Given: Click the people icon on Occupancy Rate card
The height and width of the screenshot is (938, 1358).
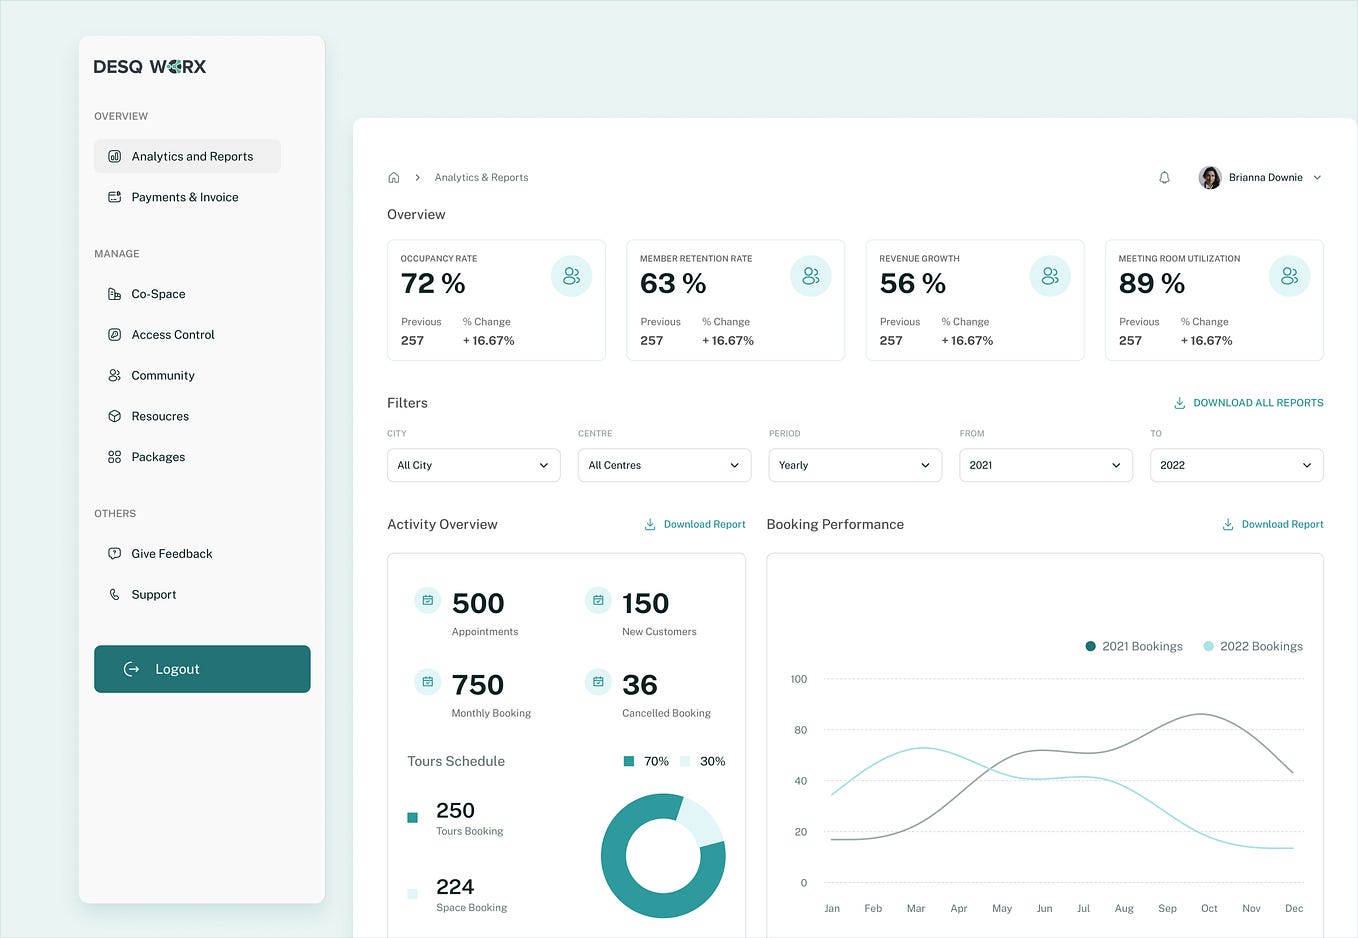Looking at the screenshot, I should [x=571, y=275].
